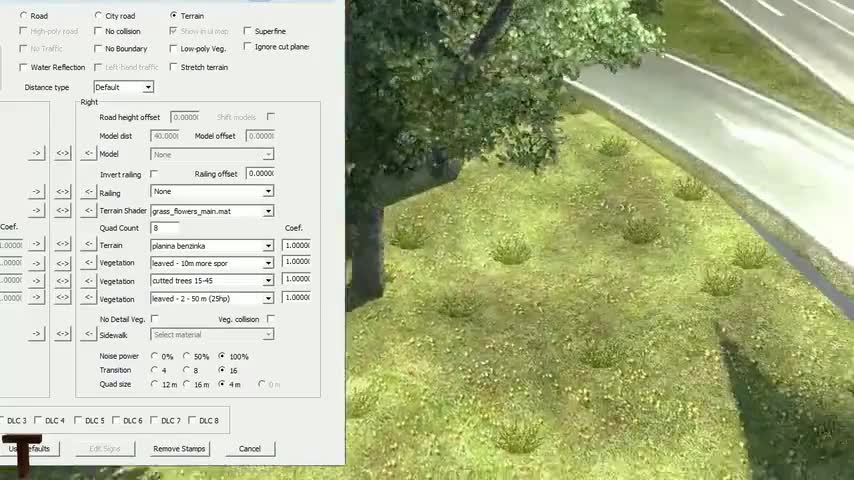Tick the DLC 8 checkbox

[x=192, y=420]
